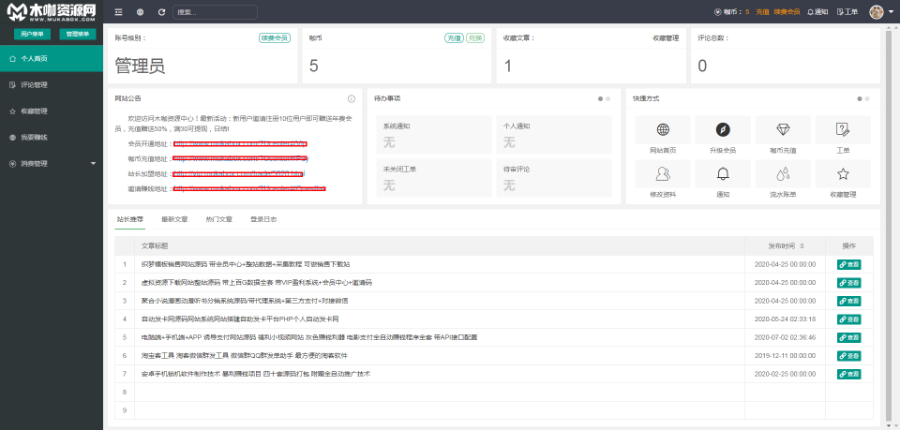Open 收藏管理 star shortcut in quick panel

843,173
